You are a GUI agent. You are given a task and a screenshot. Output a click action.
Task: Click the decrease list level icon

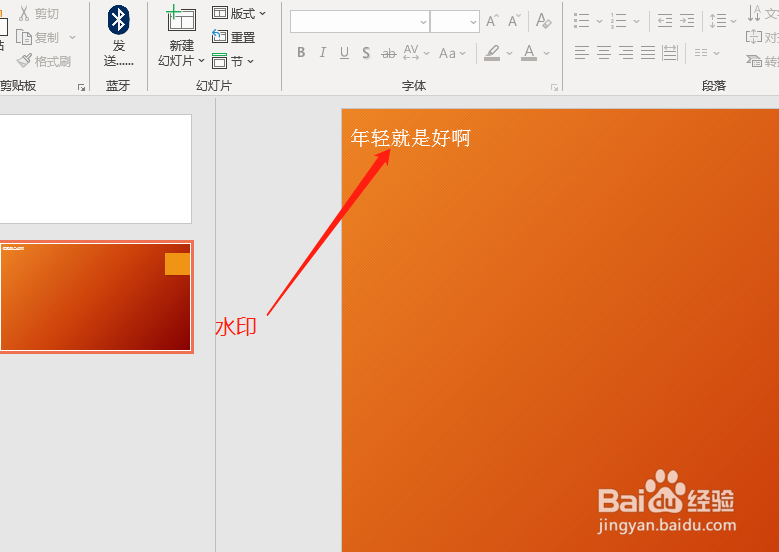[x=665, y=21]
